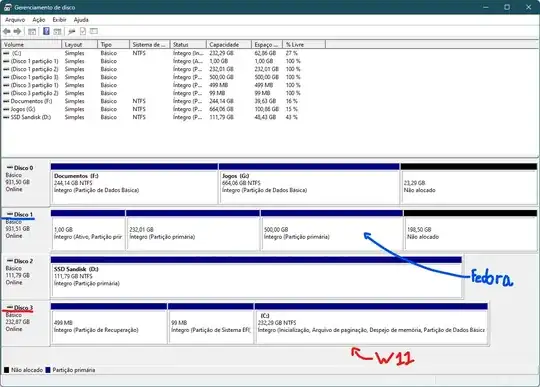Open the Exibir menu
This screenshot has height=387, width=540.
tap(59, 20)
